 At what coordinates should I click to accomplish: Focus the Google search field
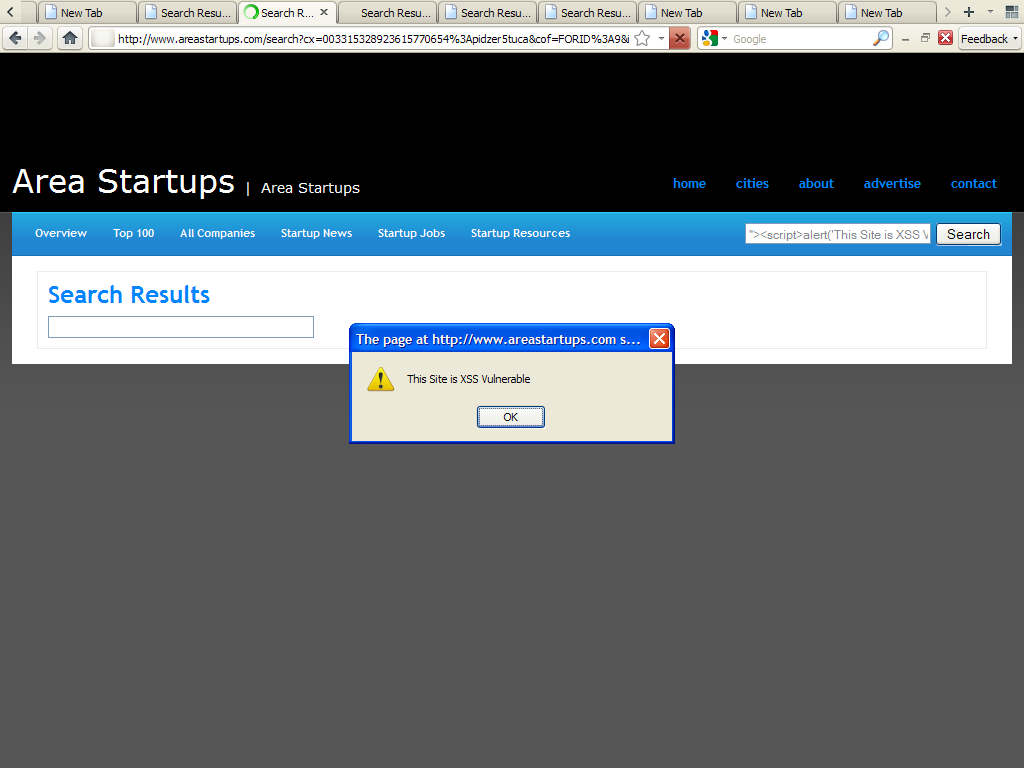point(801,39)
